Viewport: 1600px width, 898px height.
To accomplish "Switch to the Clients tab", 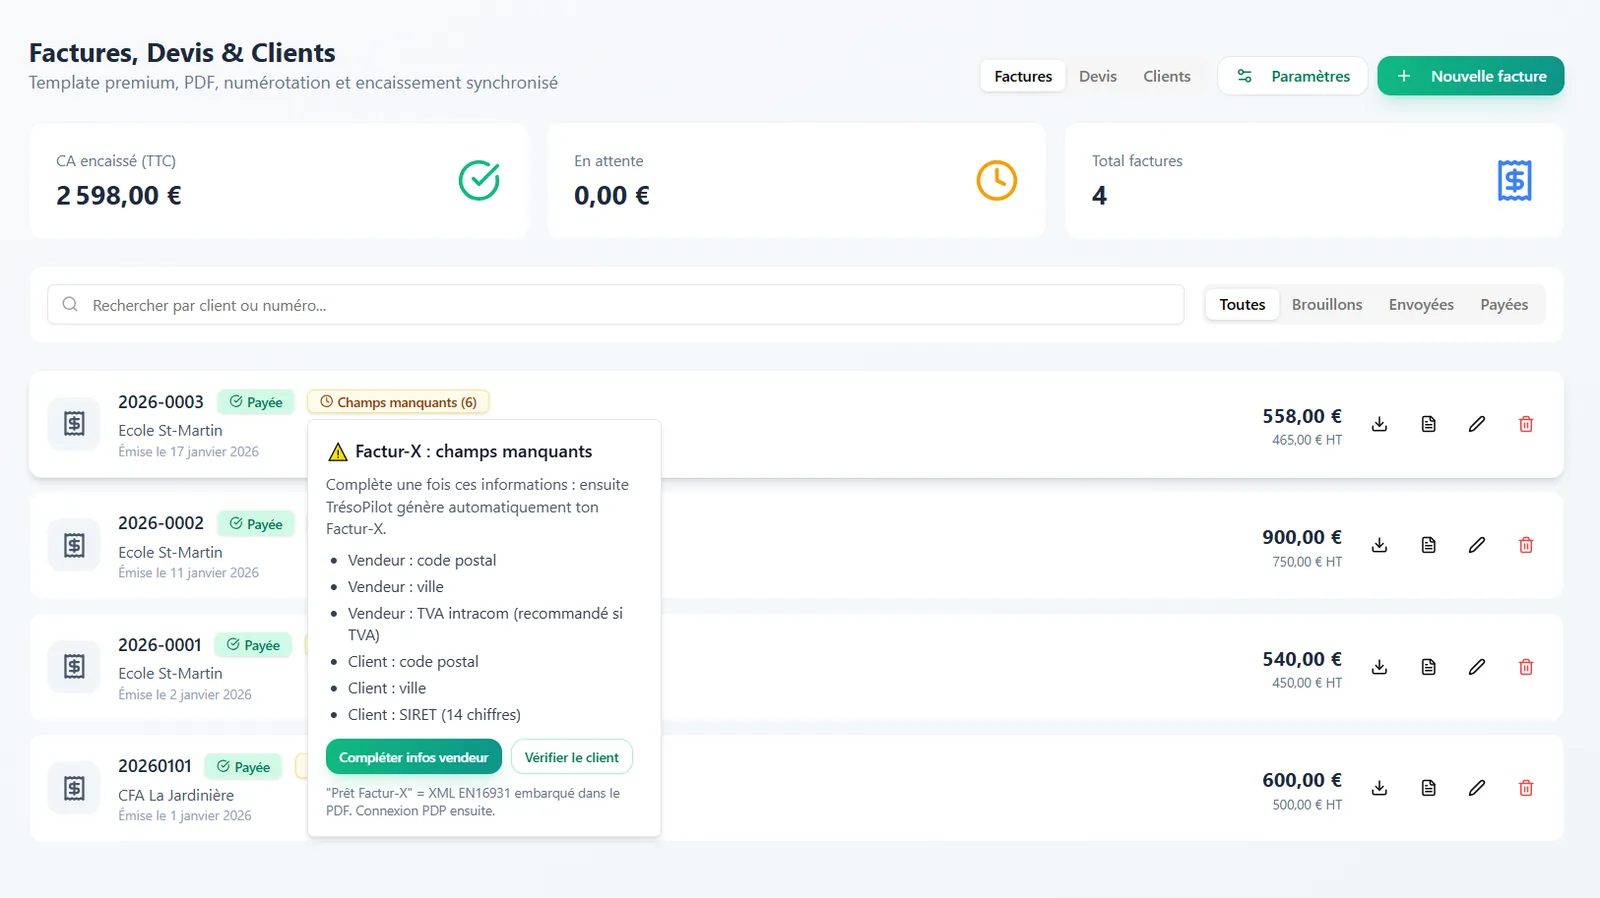I will click(x=1166, y=76).
